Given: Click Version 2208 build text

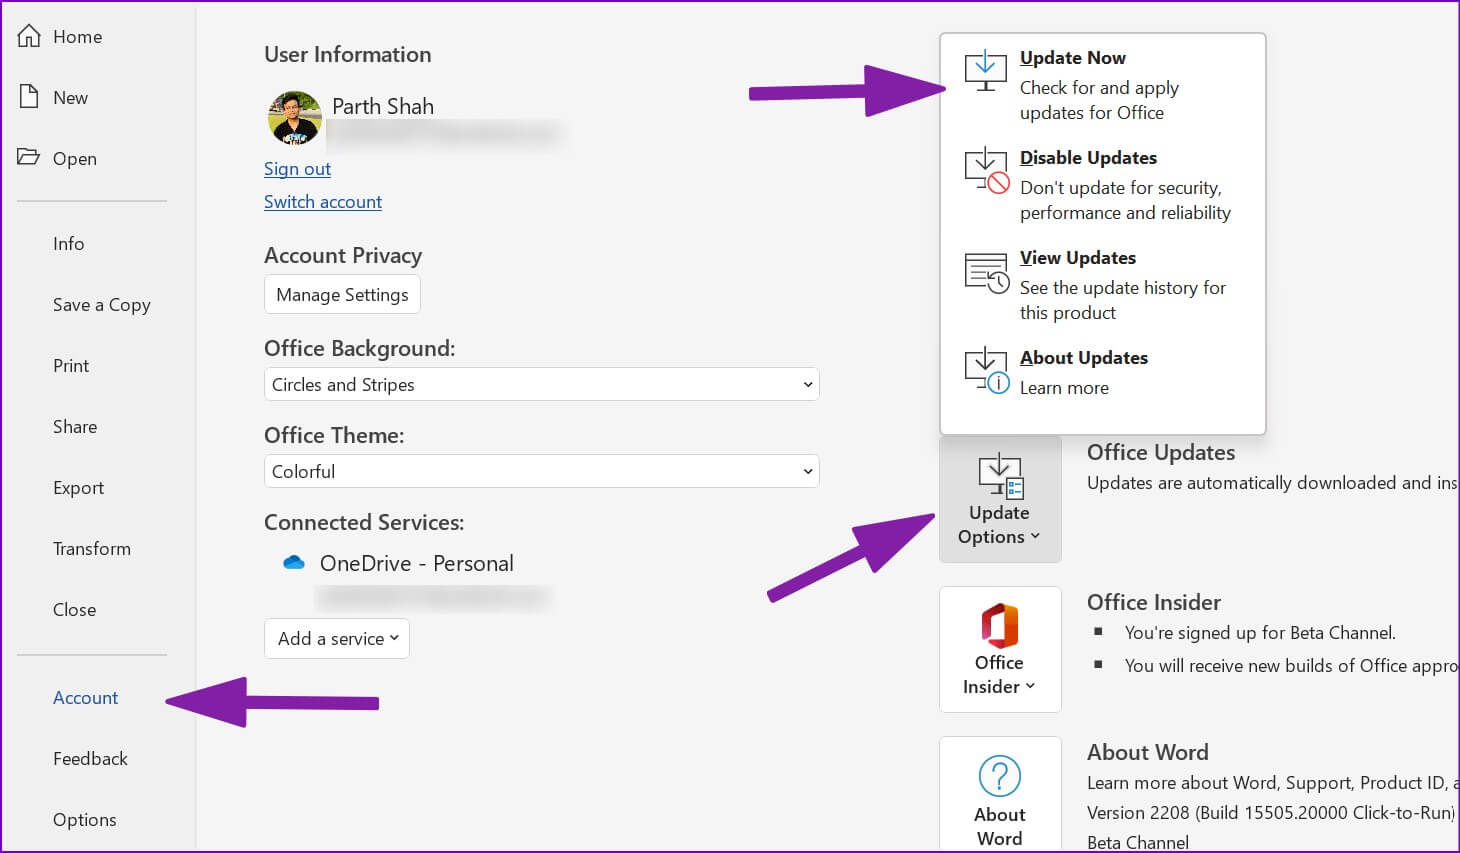Looking at the screenshot, I should pyautogui.click(x=1271, y=812).
